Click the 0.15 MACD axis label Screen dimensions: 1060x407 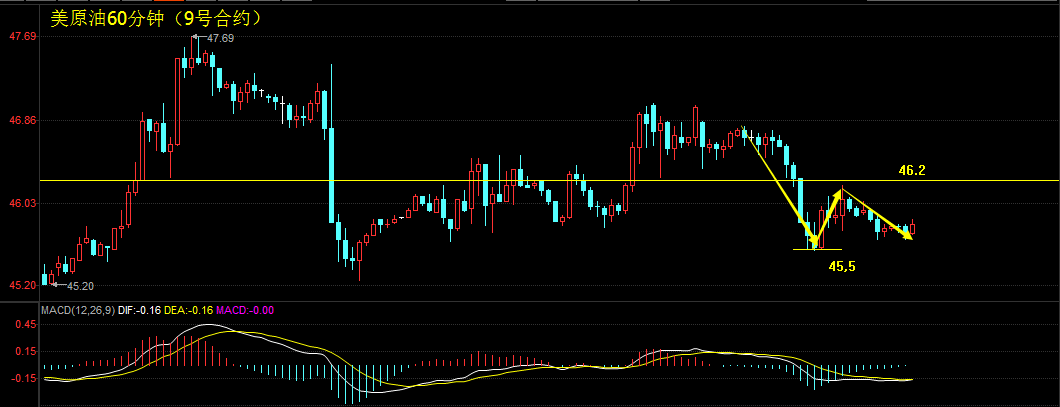[24, 351]
